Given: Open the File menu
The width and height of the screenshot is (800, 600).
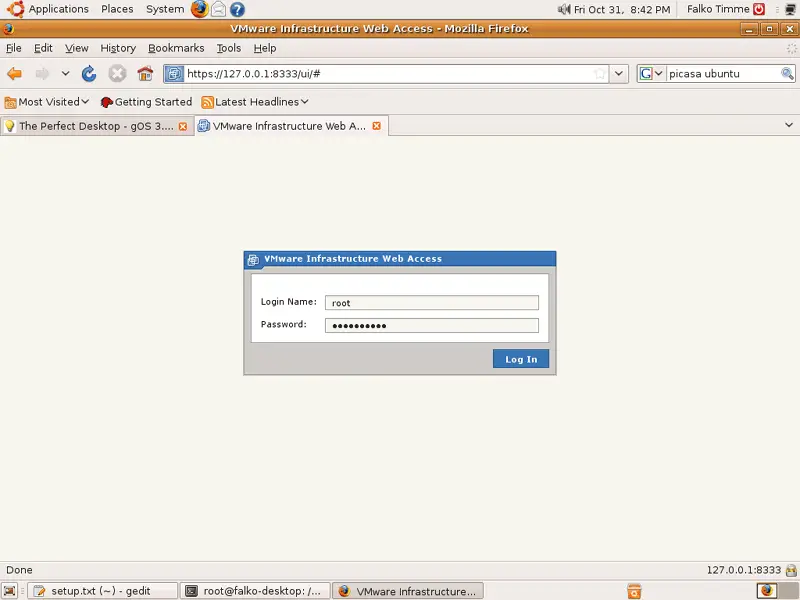Looking at the screenshot, I should (14, 48).
